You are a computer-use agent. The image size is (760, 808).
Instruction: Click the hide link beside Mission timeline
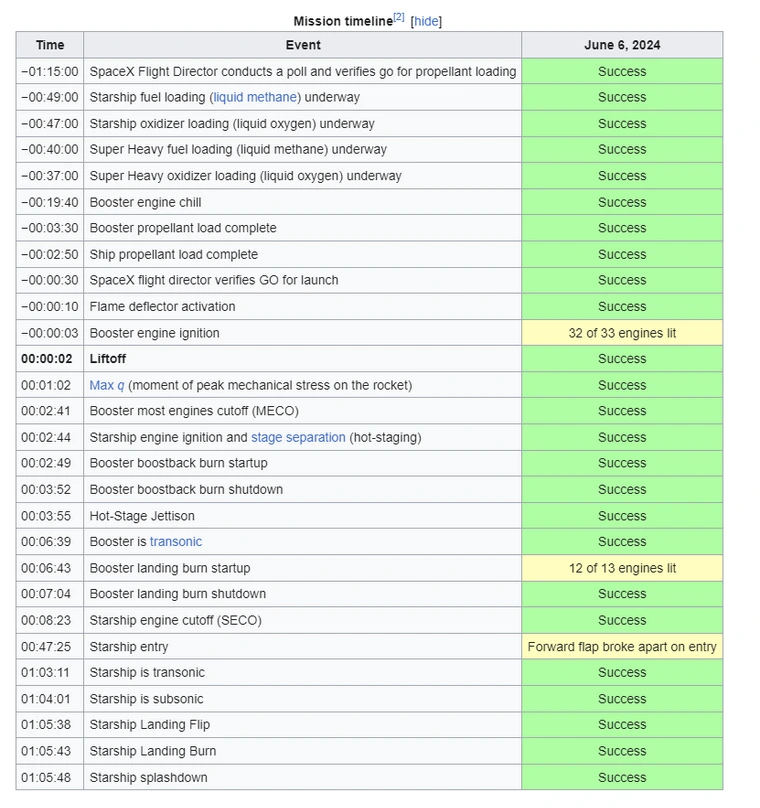point(426,21)
